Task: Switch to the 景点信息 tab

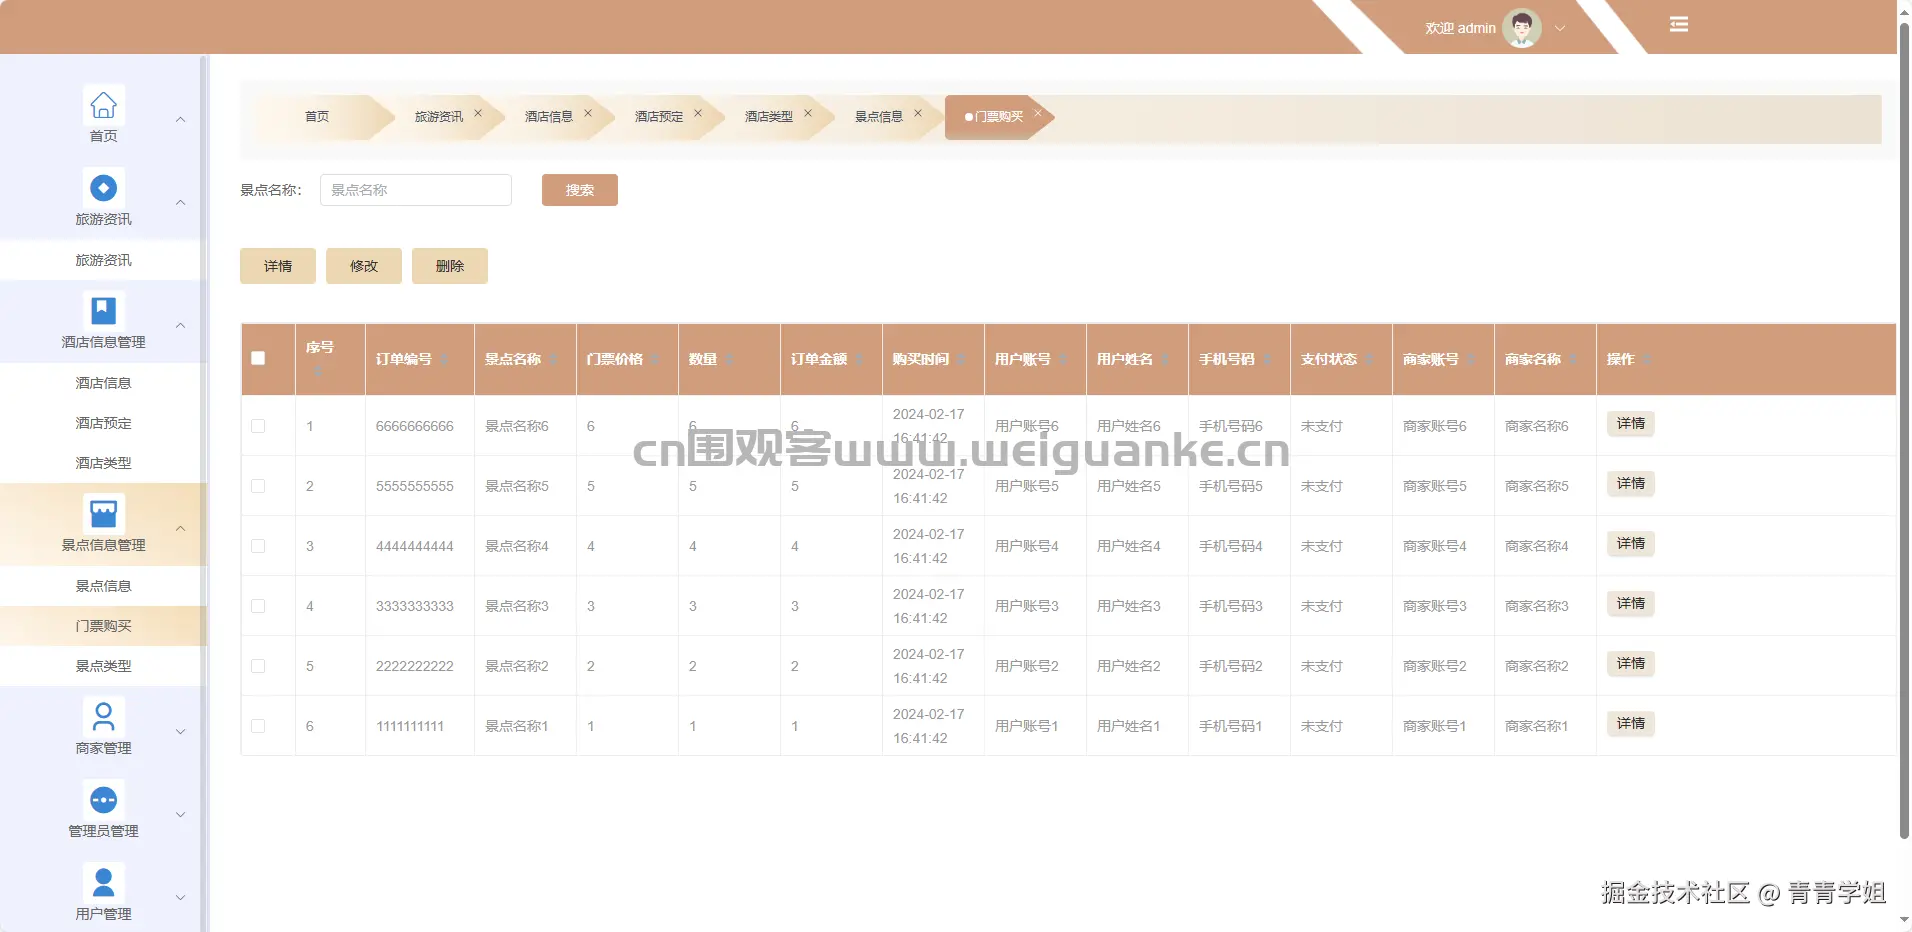Action: tap(879, 116)
